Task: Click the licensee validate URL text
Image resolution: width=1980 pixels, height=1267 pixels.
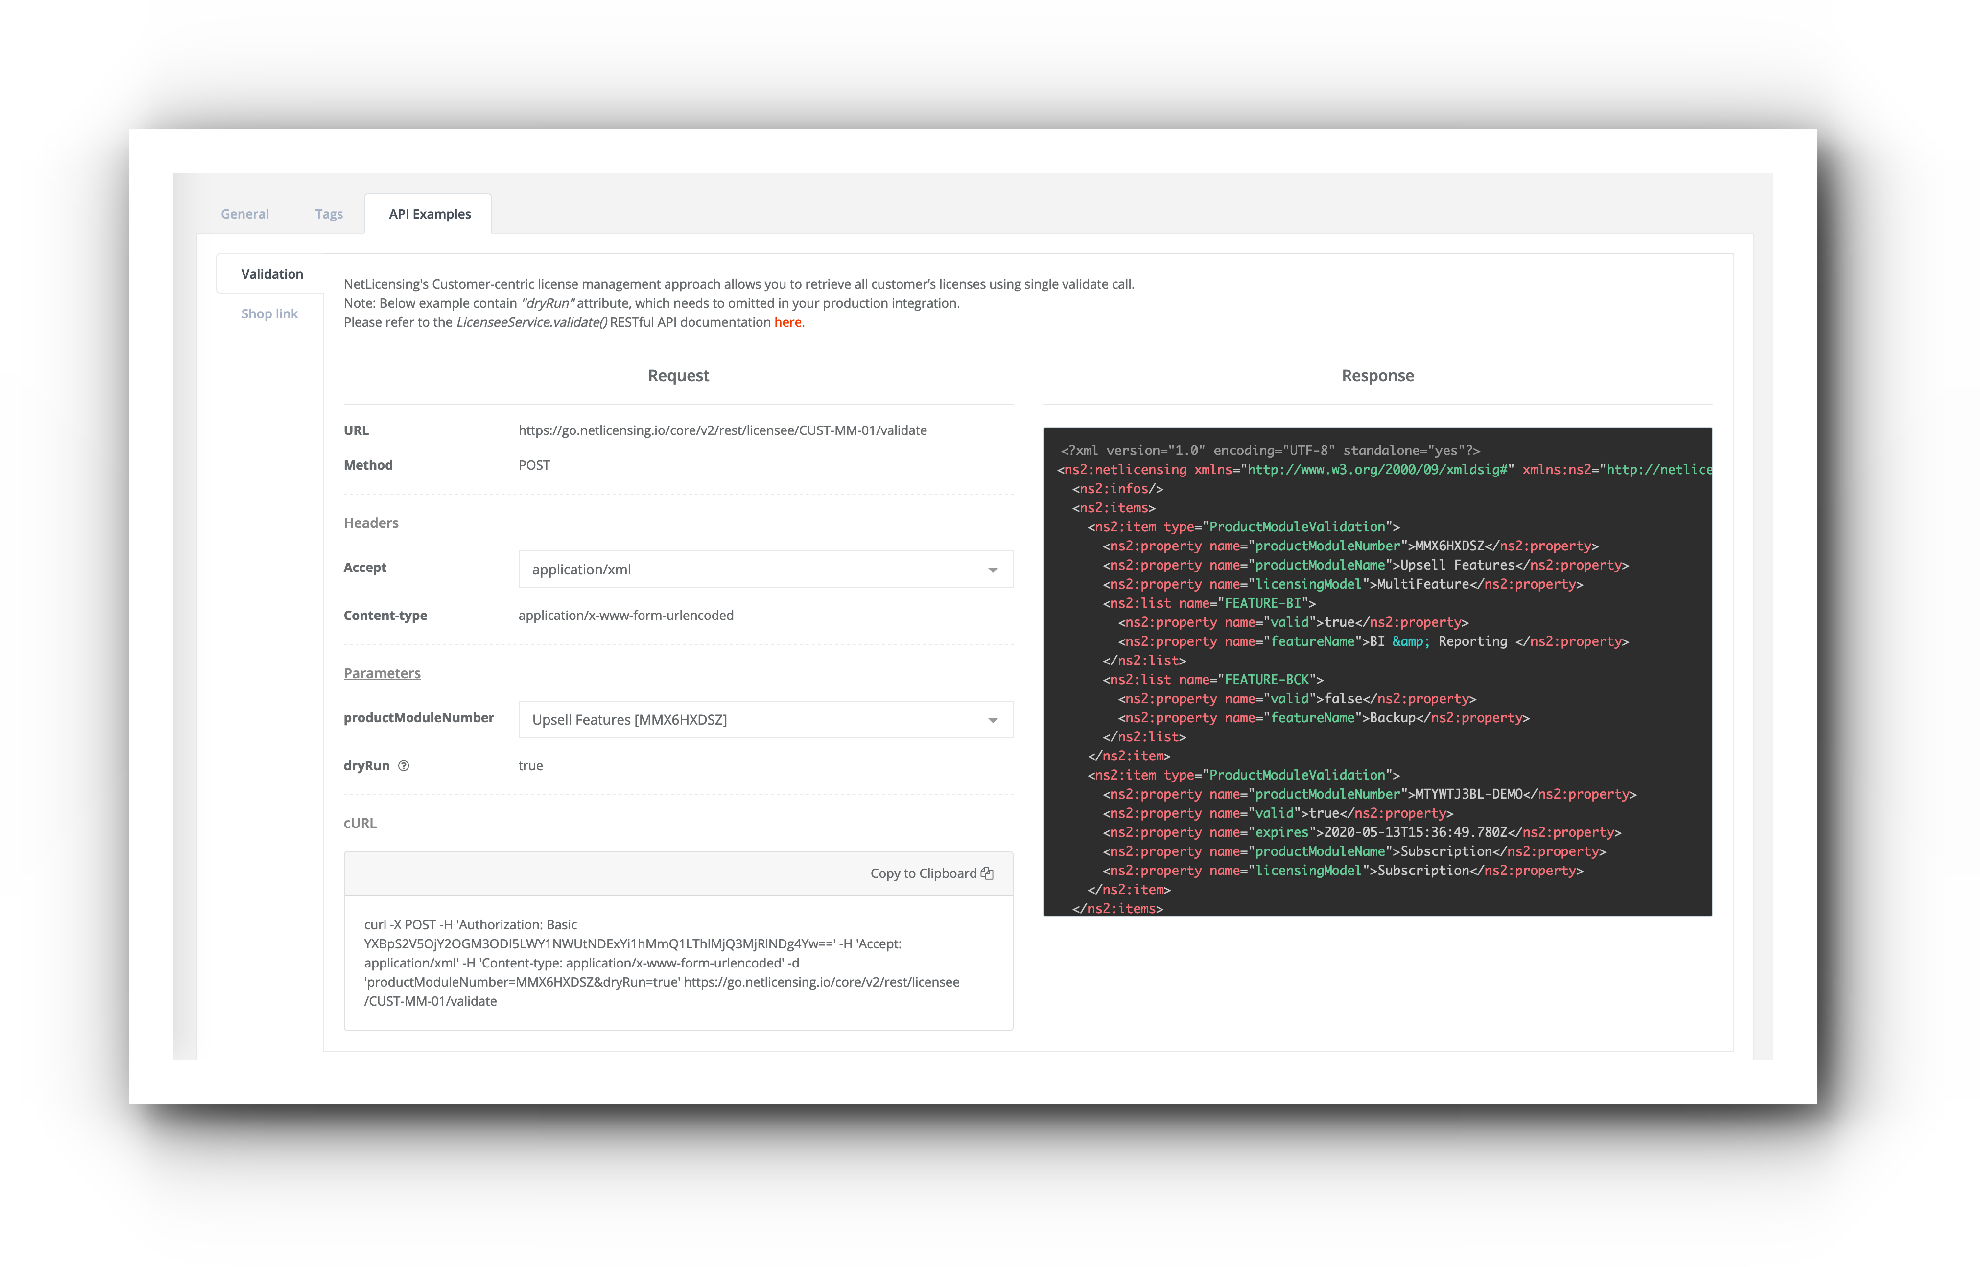Action: click(x=722, y=430)
